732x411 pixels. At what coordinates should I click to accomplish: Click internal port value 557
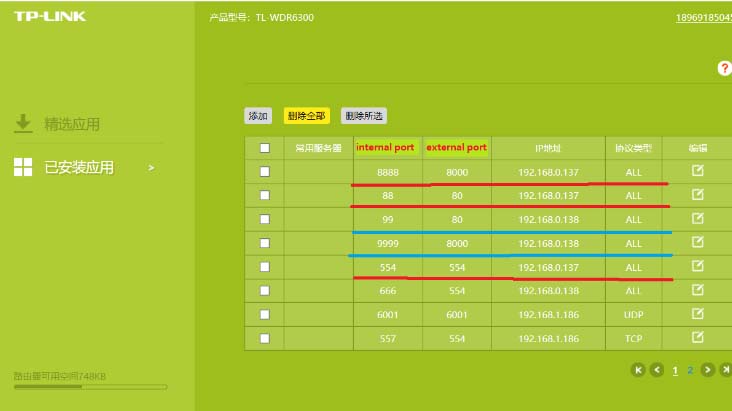388,339
